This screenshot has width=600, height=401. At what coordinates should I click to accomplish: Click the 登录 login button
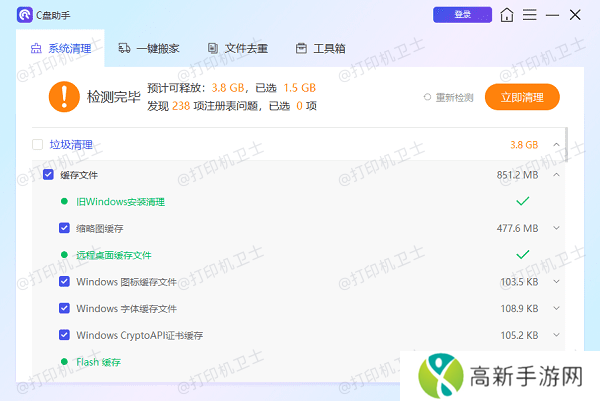(462, 15)
